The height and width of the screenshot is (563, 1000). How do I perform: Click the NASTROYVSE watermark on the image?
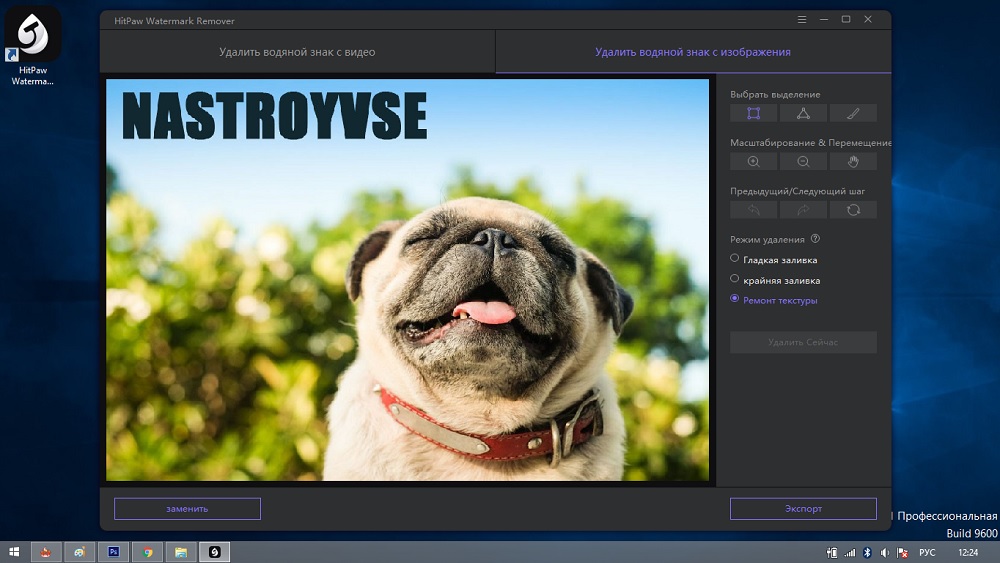click(274, 116)
